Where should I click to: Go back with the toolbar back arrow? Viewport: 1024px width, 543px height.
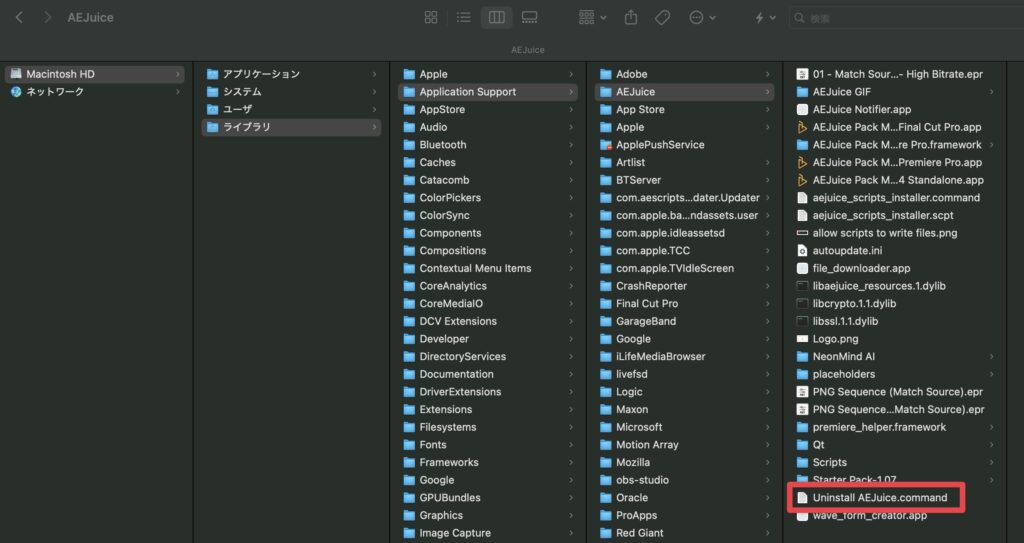[x=19, y=18]
